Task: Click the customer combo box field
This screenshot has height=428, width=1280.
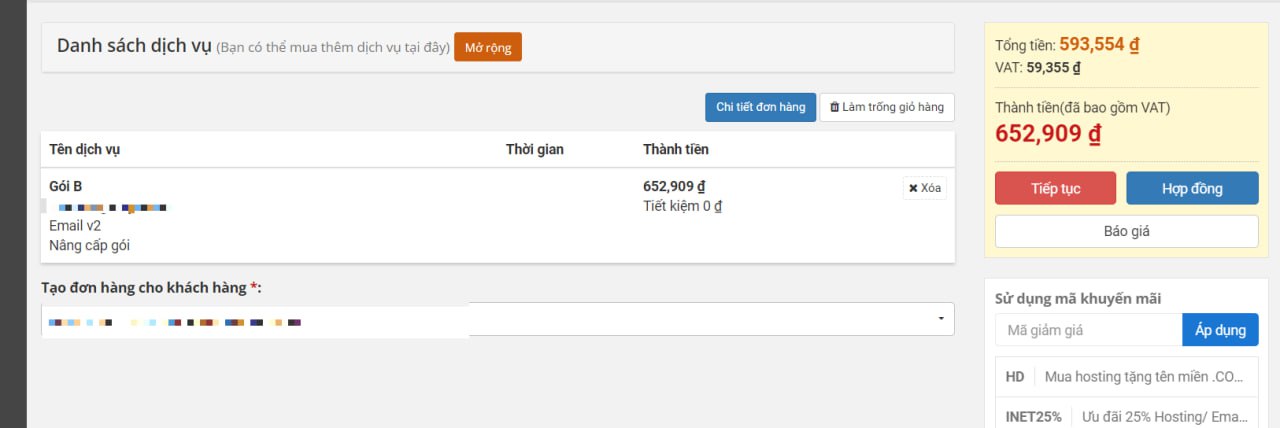Action: click(x=498, y=319)
